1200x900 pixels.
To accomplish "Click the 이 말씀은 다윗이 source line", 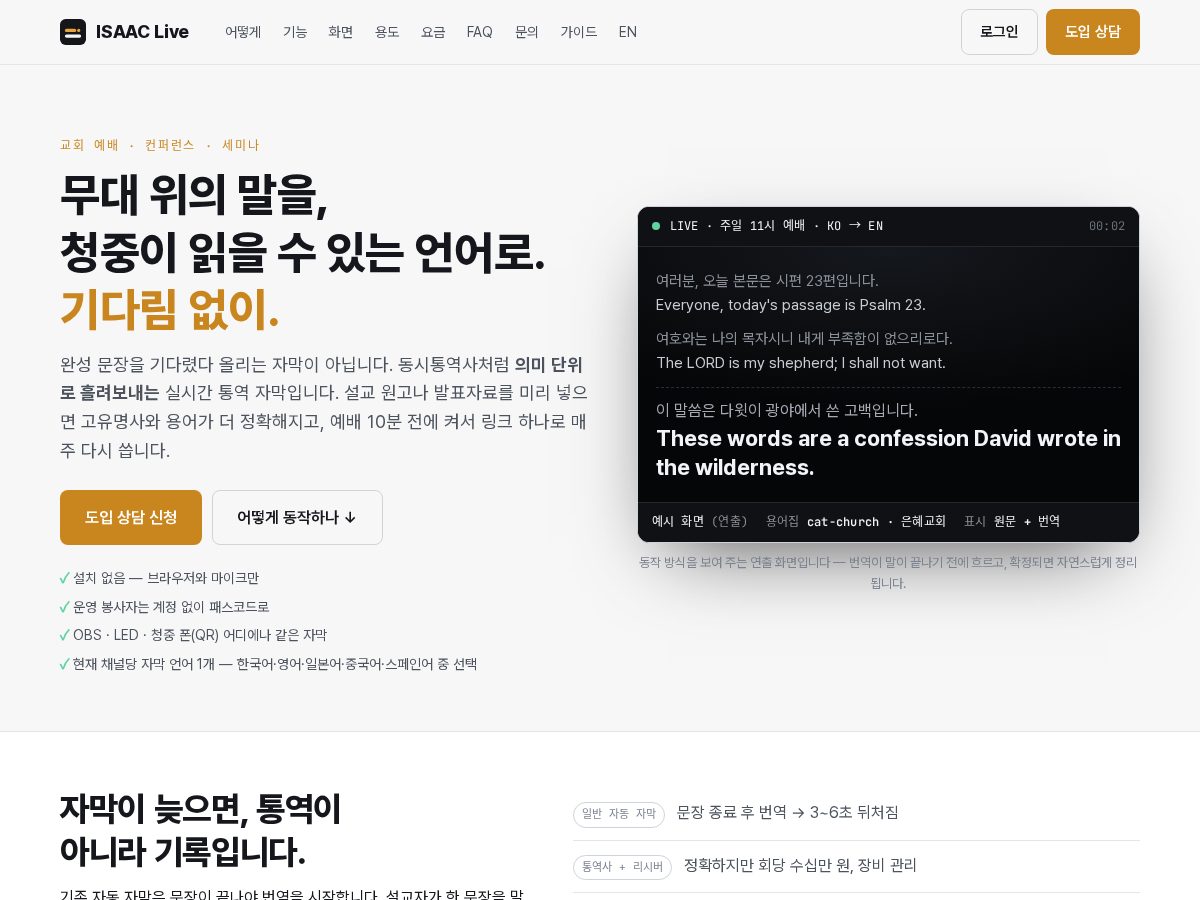I will click(787, 410).
